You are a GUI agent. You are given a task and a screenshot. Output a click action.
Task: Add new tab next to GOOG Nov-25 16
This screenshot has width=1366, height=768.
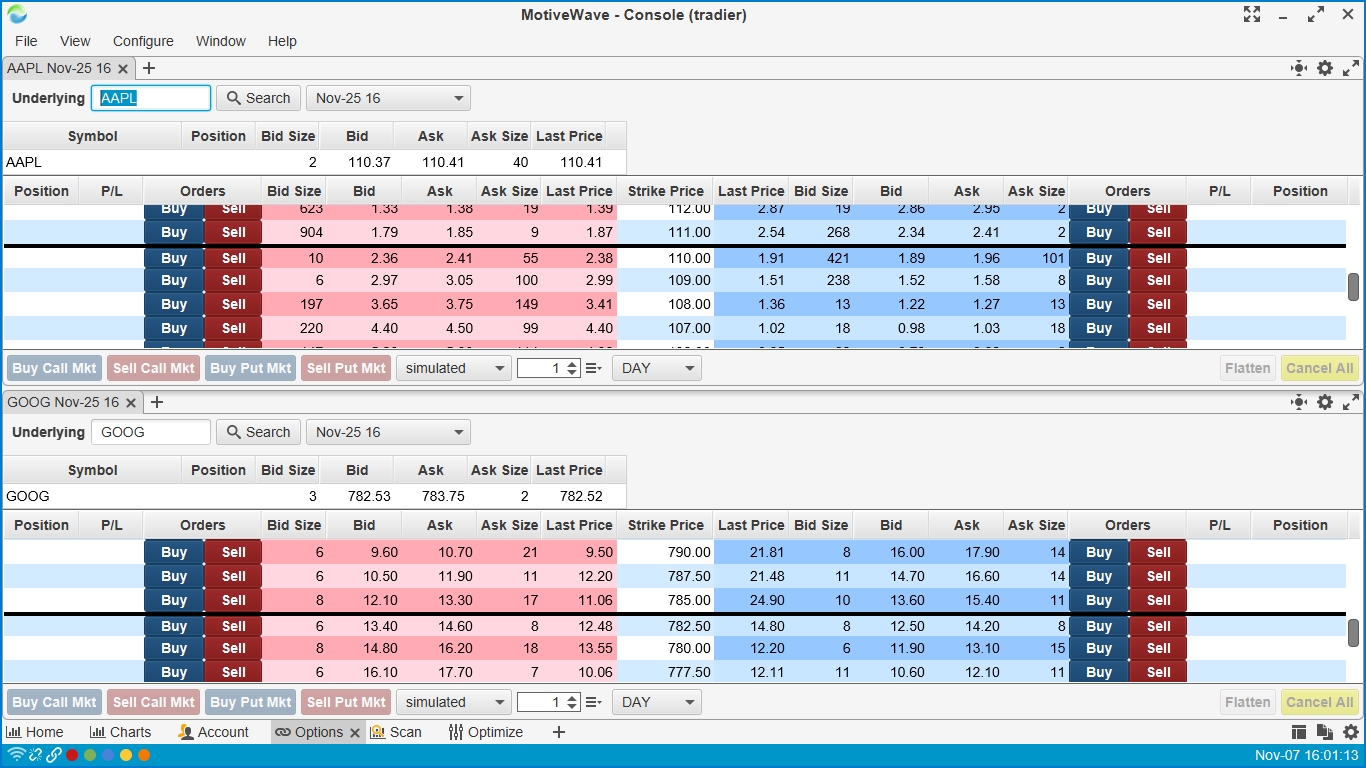click(156, 402)
